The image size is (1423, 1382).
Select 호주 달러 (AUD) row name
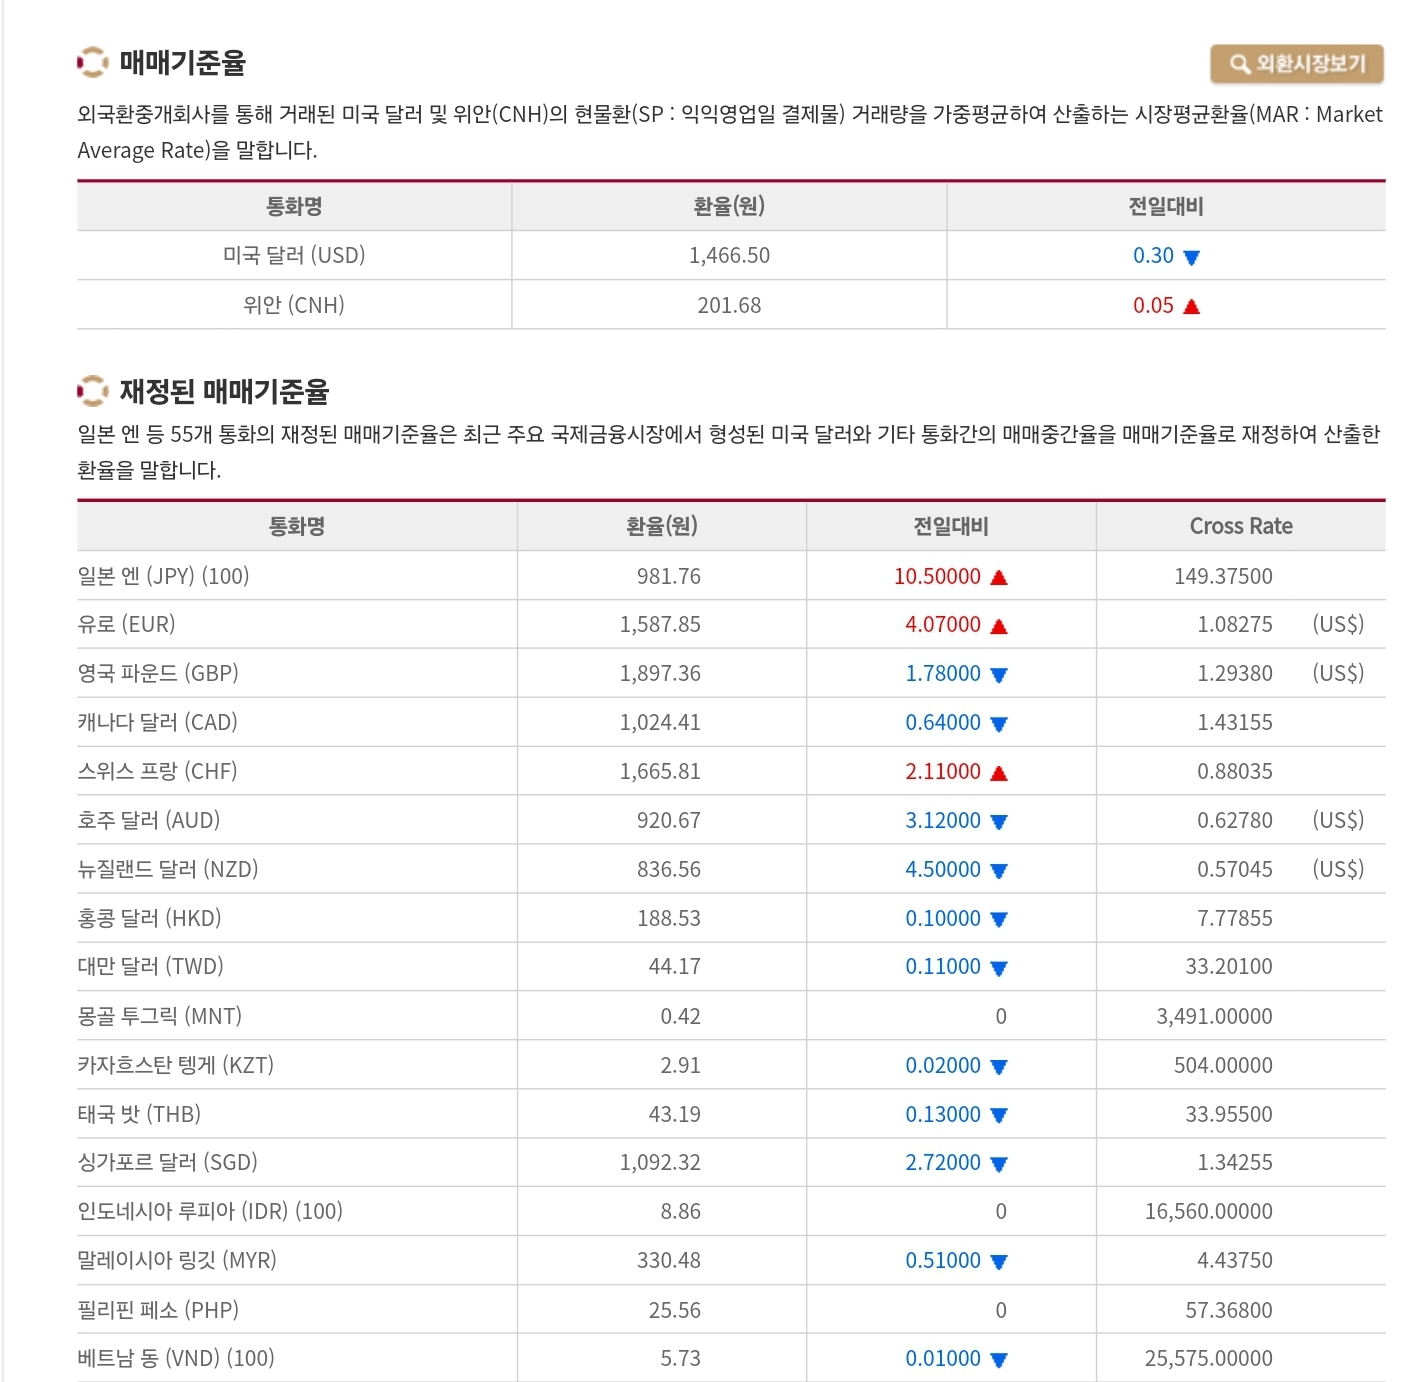click(x=148, y=820)
